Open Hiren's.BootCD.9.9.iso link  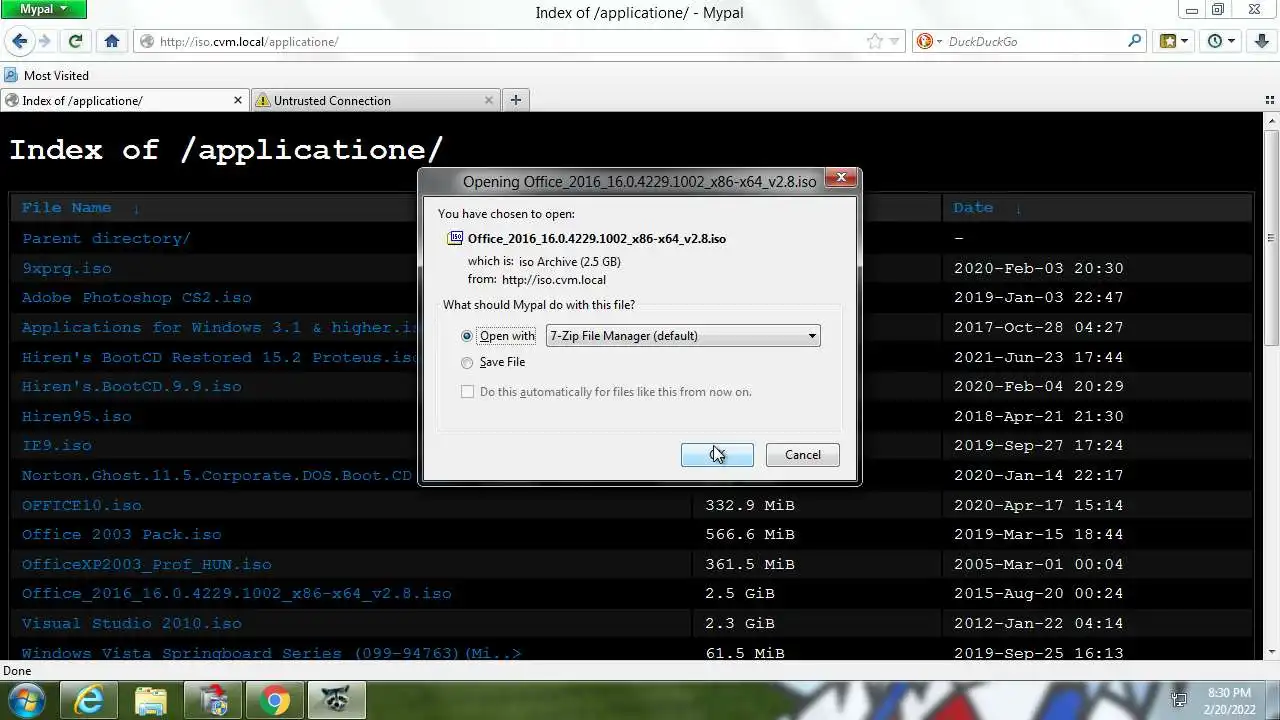click(x=131, y=386)
